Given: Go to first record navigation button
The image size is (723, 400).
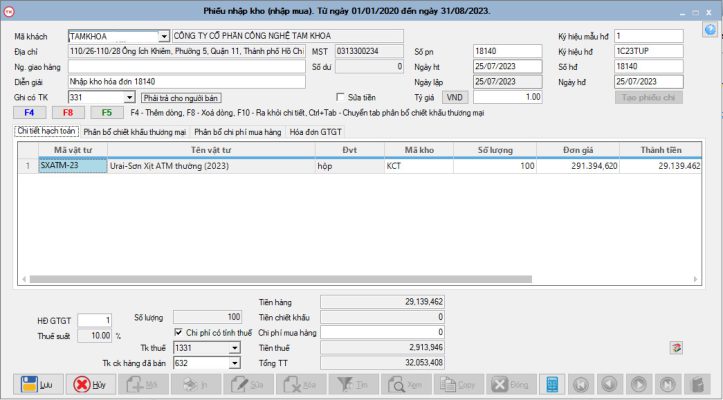Looking at the screenshot, I should (581, 384).
